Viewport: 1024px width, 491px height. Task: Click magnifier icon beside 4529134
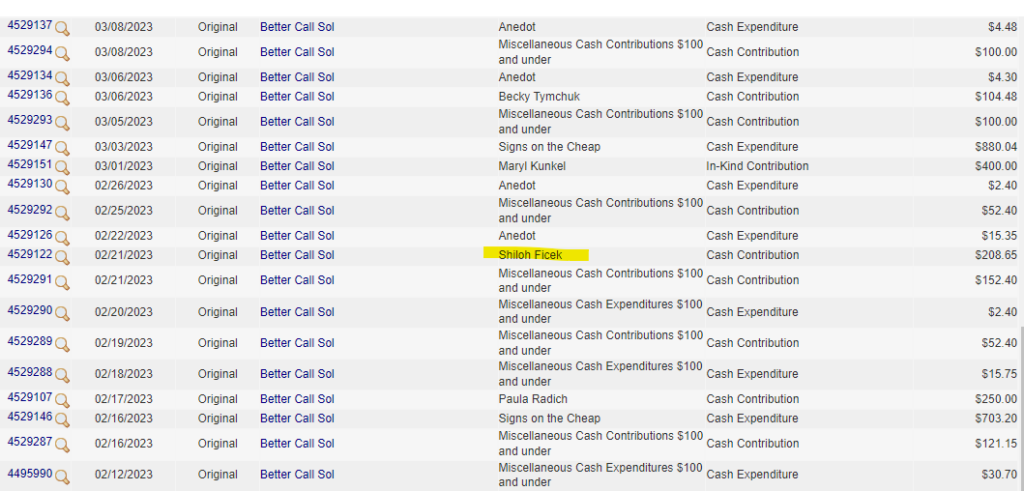(x=63, y=78)
